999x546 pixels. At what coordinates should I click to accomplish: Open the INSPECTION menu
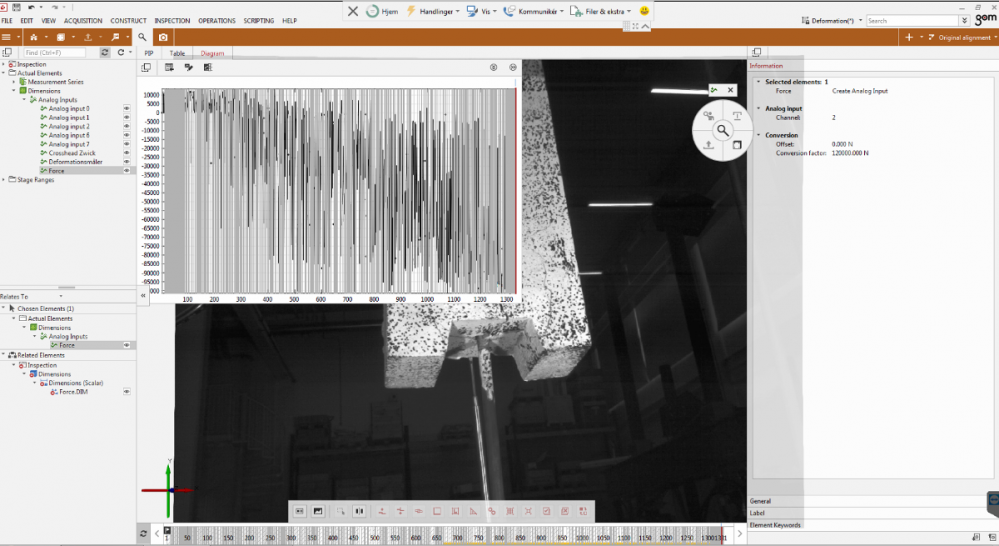pos(172,20)
